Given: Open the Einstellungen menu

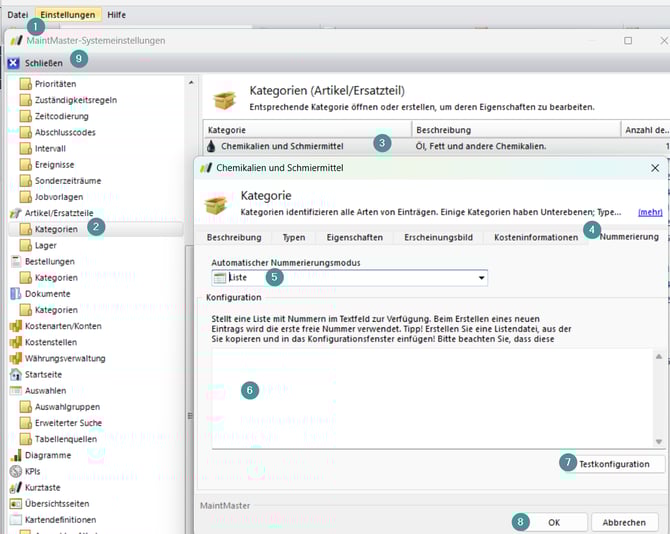Looking at the screenshot, I should coord(69,15).
